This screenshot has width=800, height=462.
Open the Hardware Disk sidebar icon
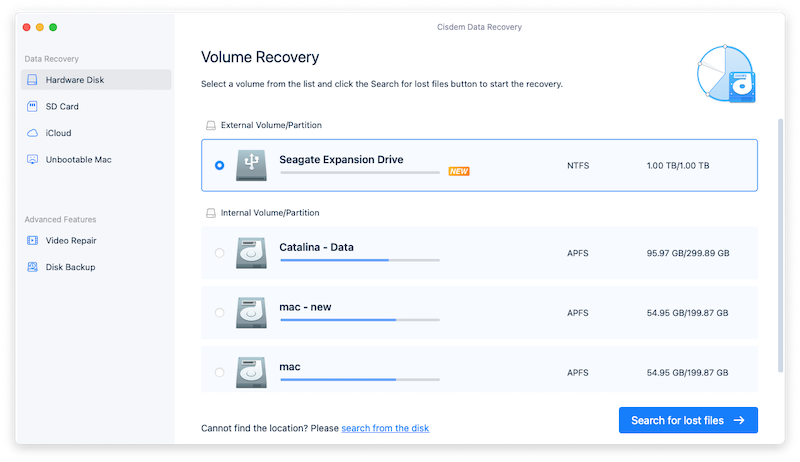click(x=32, y=80)
